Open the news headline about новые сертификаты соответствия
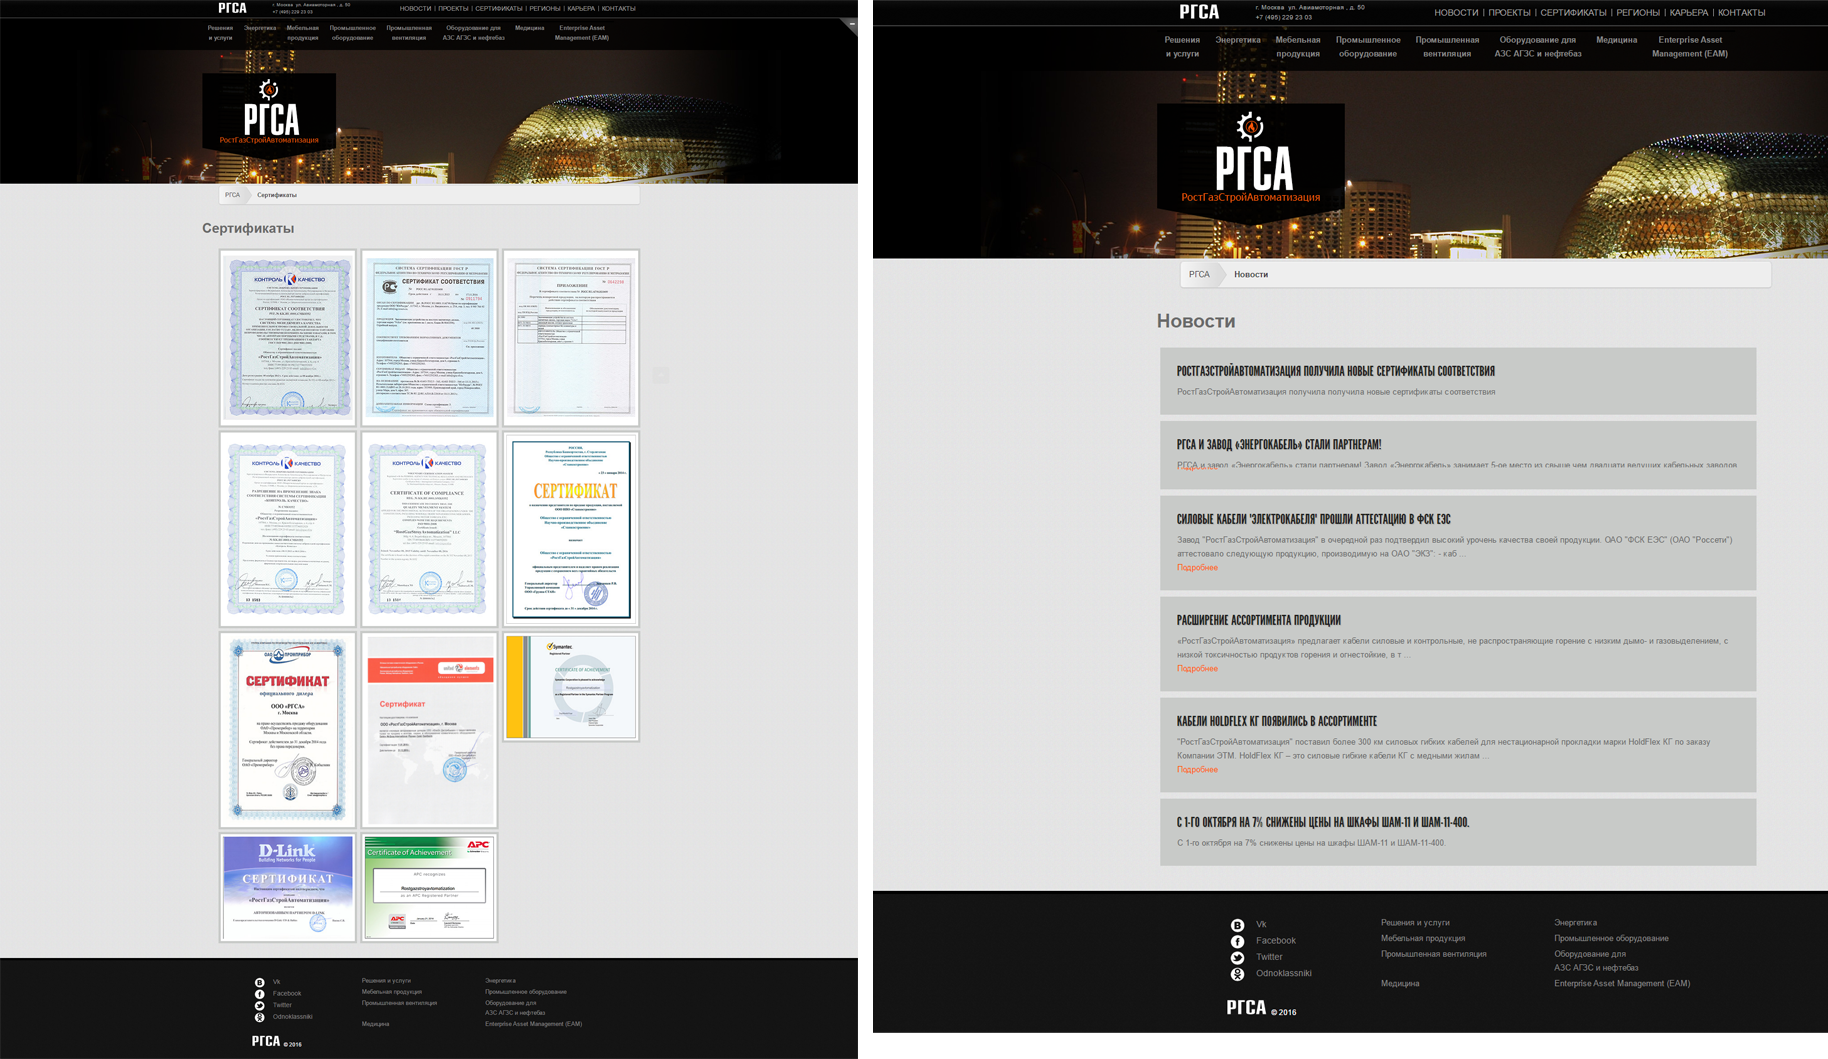The height and width of the screenshot is (1059, 1828). point(1336,371)
